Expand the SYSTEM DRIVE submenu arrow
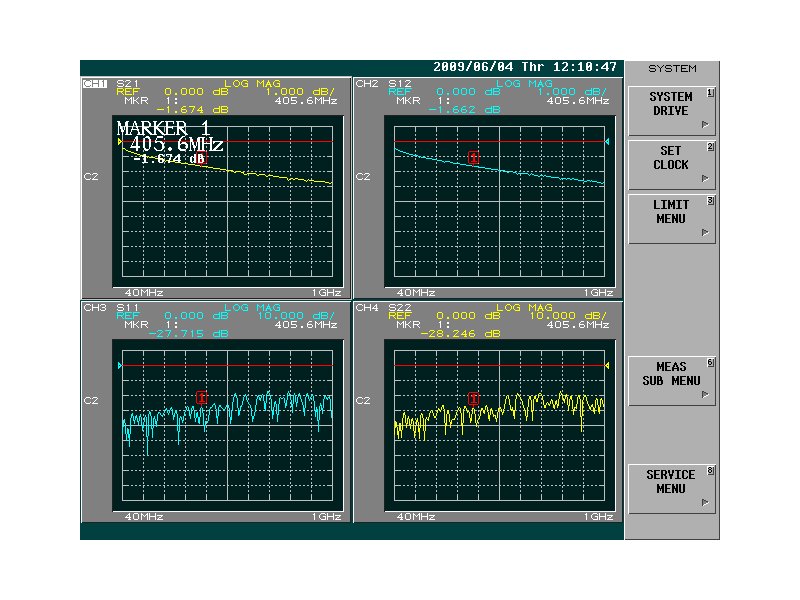 705,125
